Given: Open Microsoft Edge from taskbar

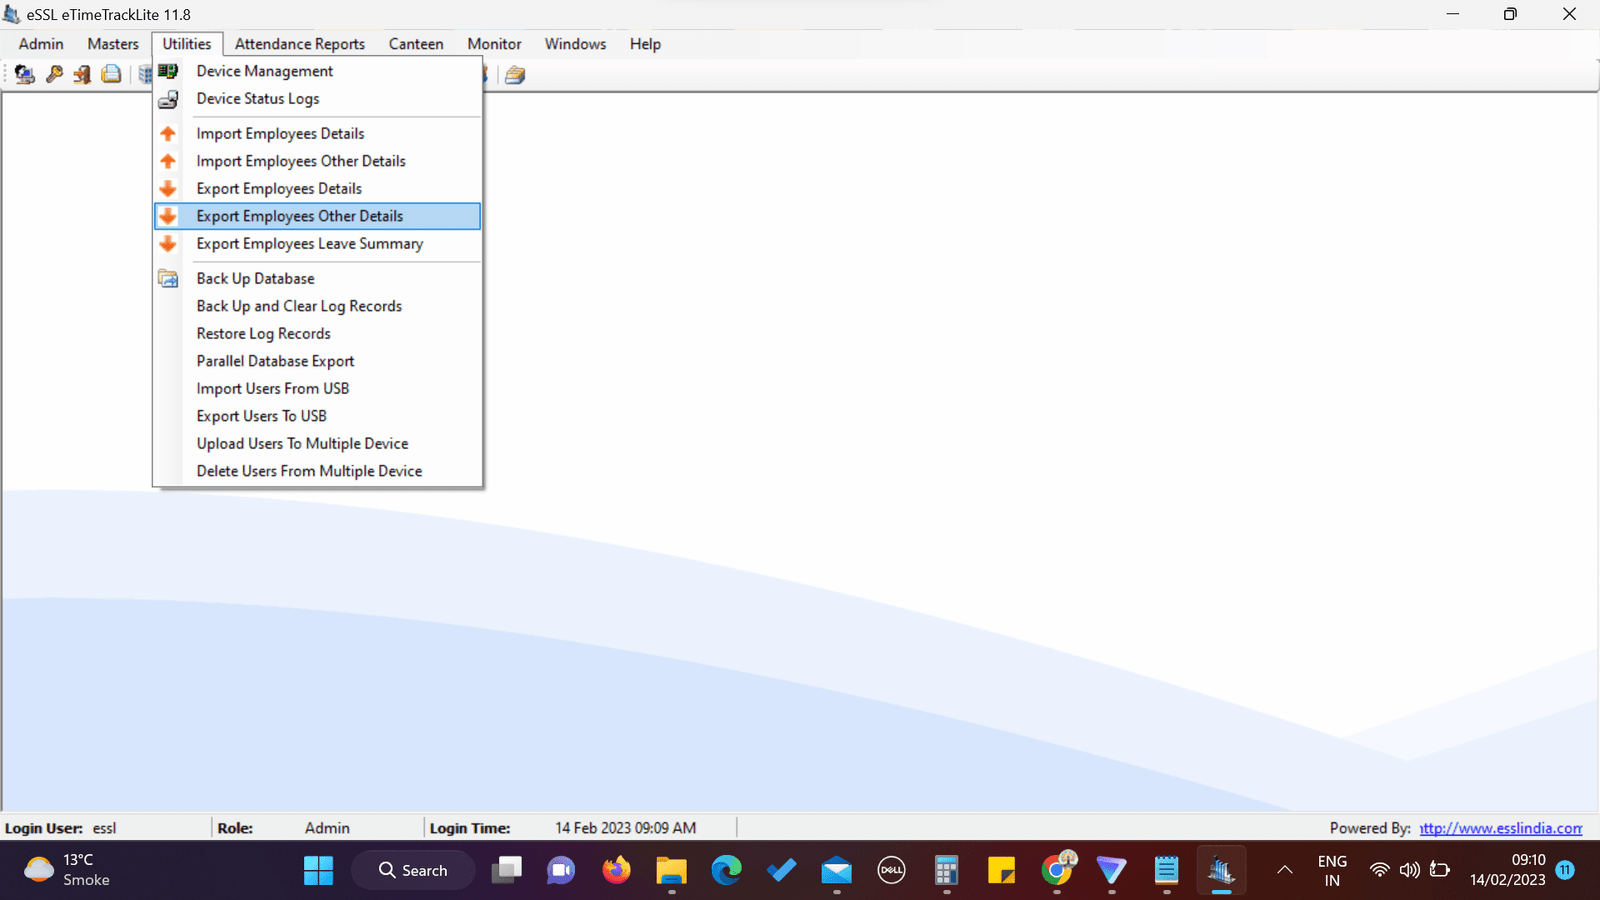Looking at the screenshot, I should pyautogui.click(x=726, y=870).
